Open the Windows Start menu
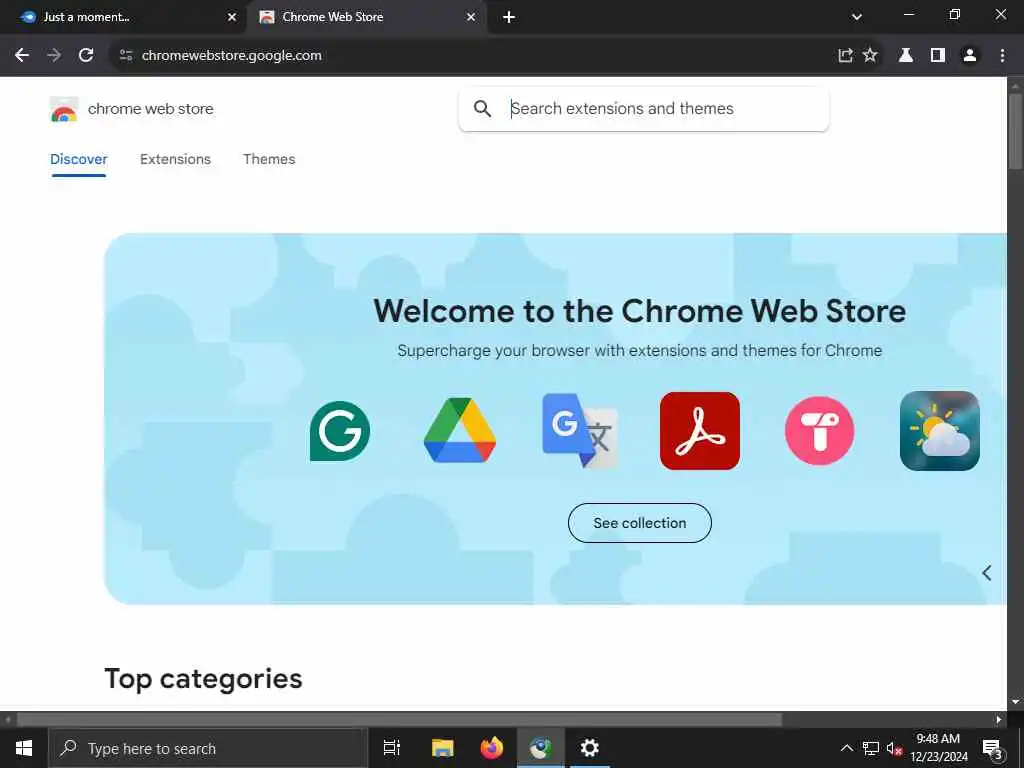This screenshot has width=1024, height=768. tap(24, 748)
